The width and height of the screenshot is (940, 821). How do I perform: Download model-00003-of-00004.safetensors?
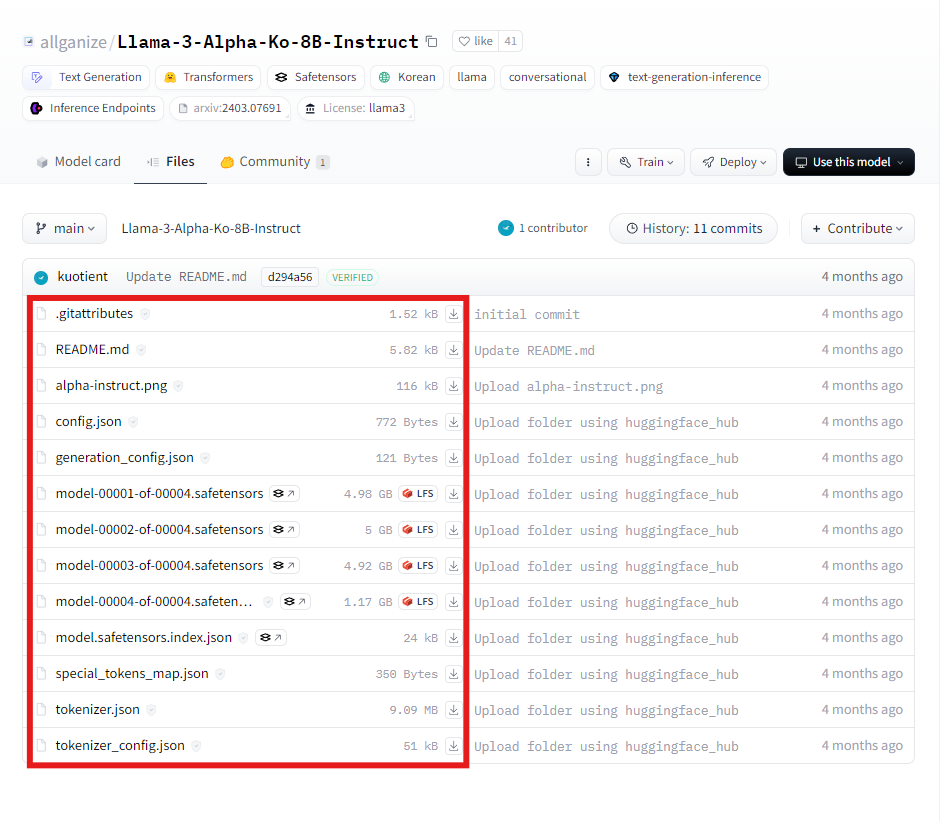[x=454, y=566]
